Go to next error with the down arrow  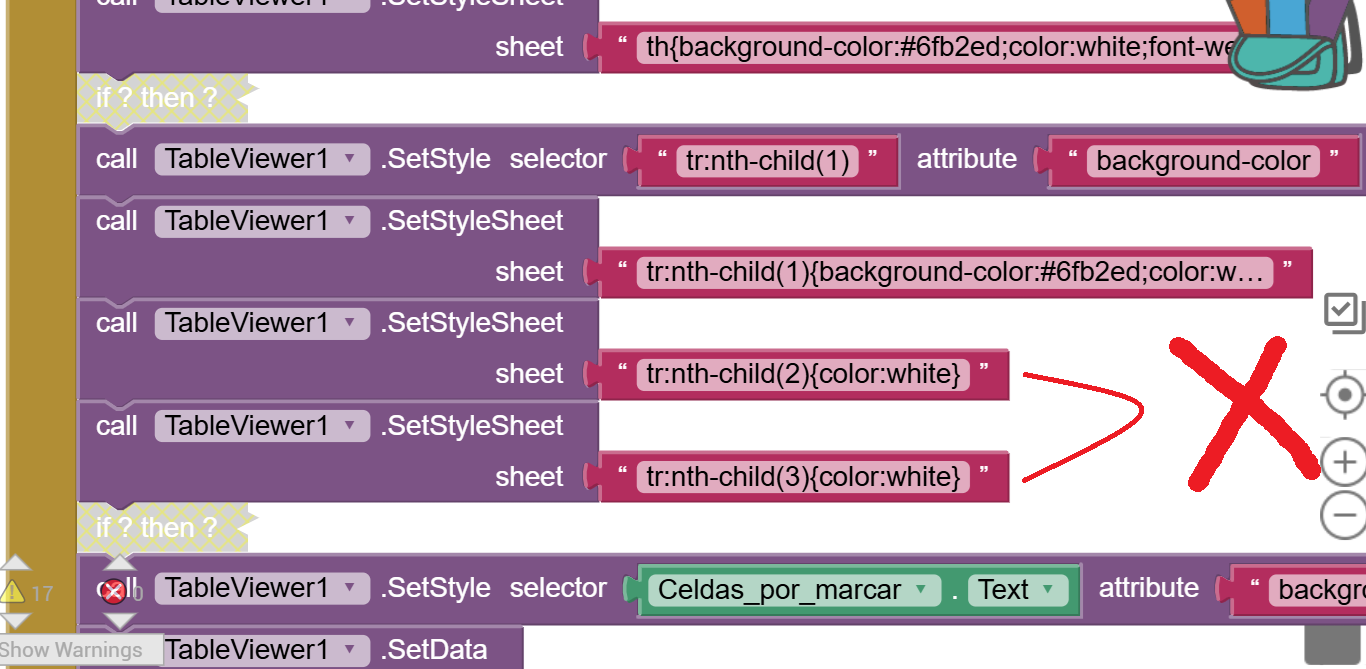pyautogui.click(x=118, y=622)
